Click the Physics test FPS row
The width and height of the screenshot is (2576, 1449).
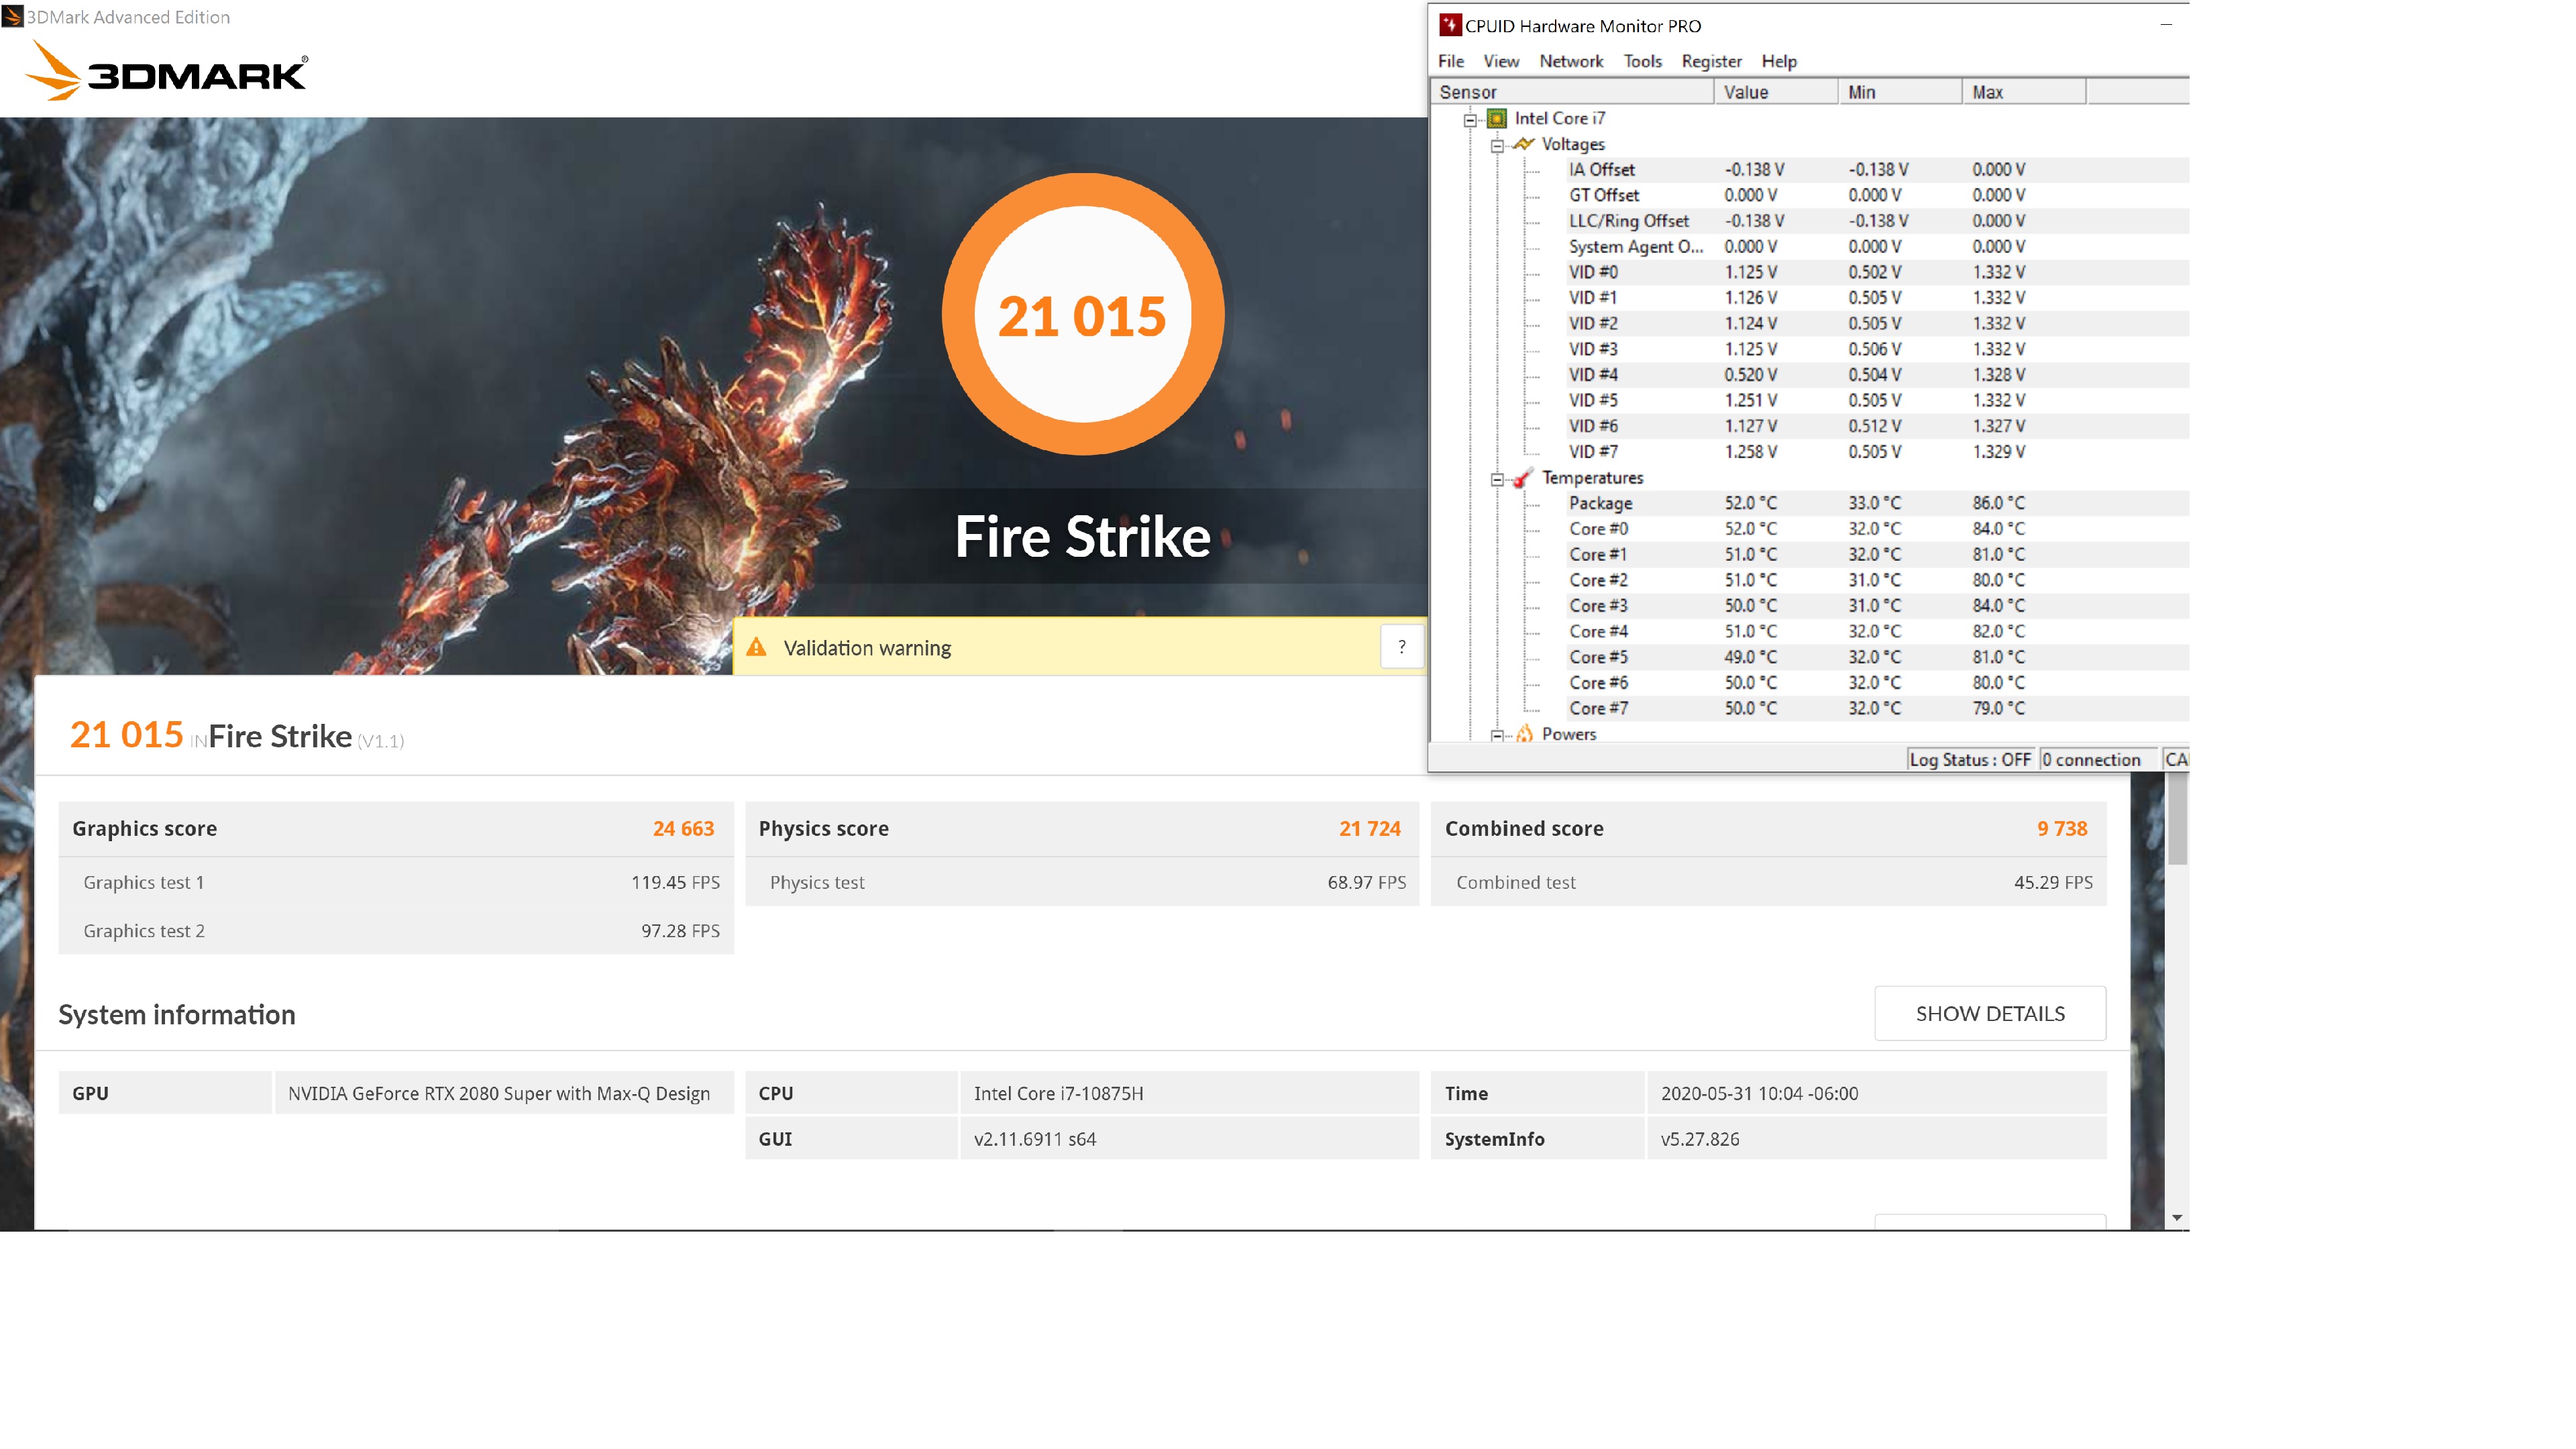click(x=1082, y=882)
